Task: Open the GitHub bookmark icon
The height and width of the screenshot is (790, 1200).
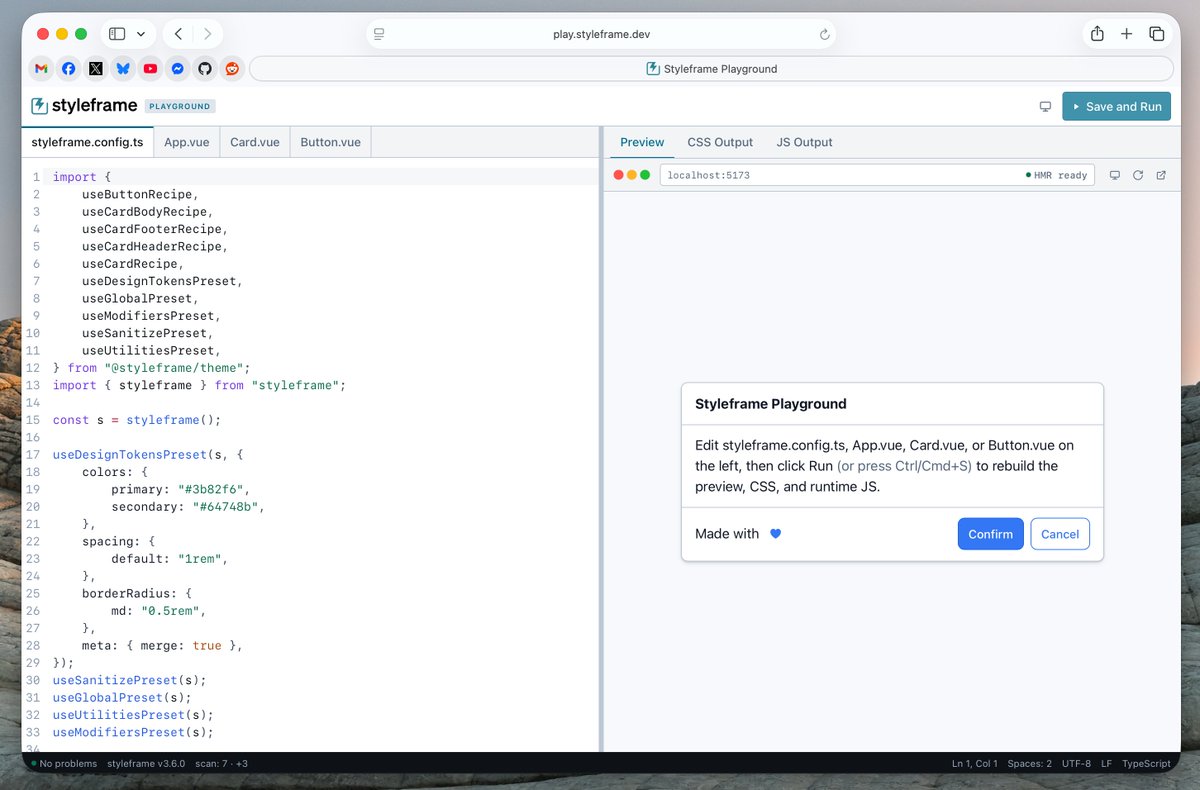Action: pos(204,69)
